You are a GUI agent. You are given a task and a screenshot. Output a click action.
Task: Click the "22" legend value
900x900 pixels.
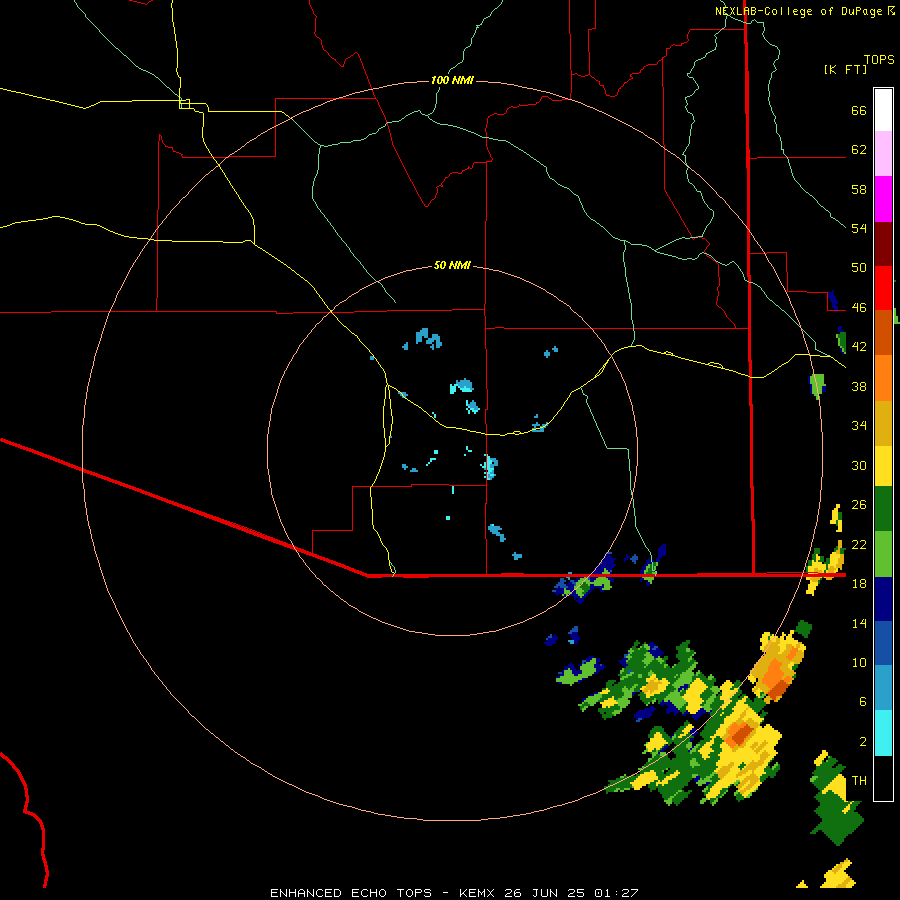[859, 545]
